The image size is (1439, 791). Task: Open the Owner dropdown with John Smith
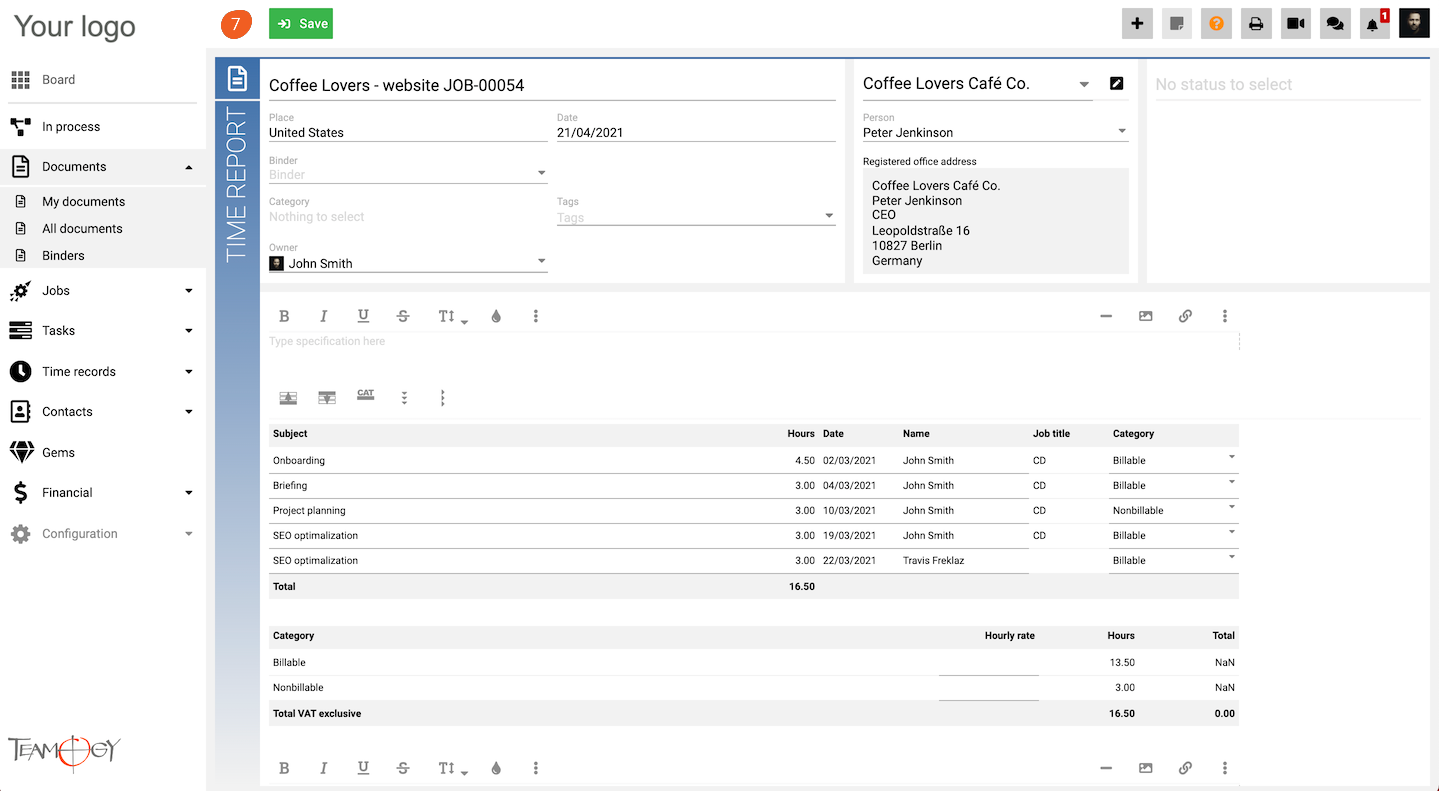[541, 262]
